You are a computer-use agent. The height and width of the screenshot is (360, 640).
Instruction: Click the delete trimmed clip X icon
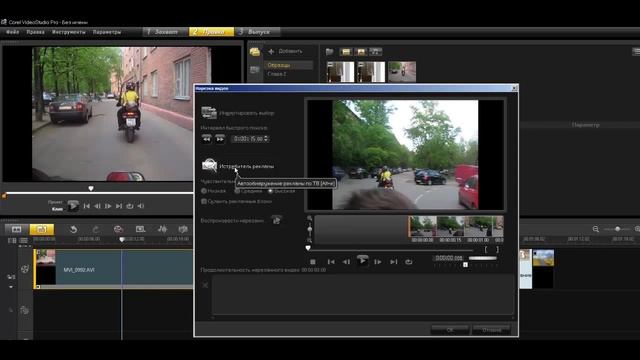(205, 285)
